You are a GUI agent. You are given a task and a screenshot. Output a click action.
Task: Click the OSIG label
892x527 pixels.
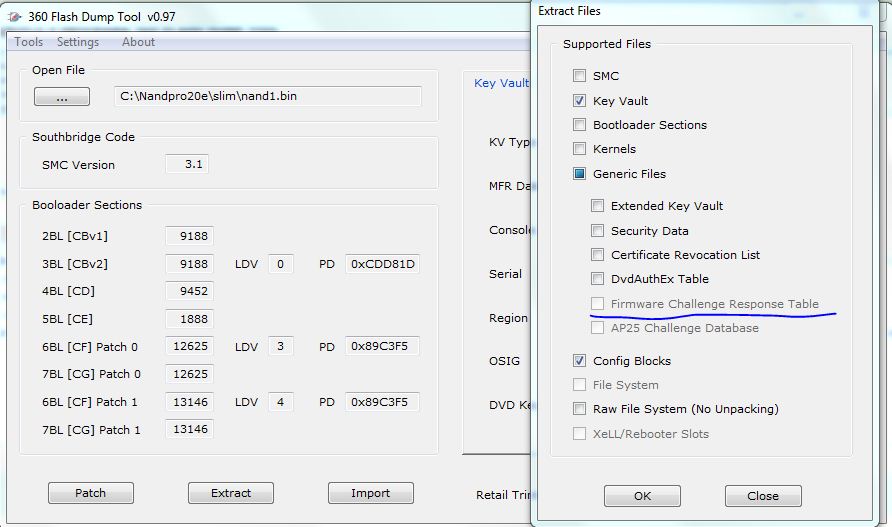(x=505, y=361)
